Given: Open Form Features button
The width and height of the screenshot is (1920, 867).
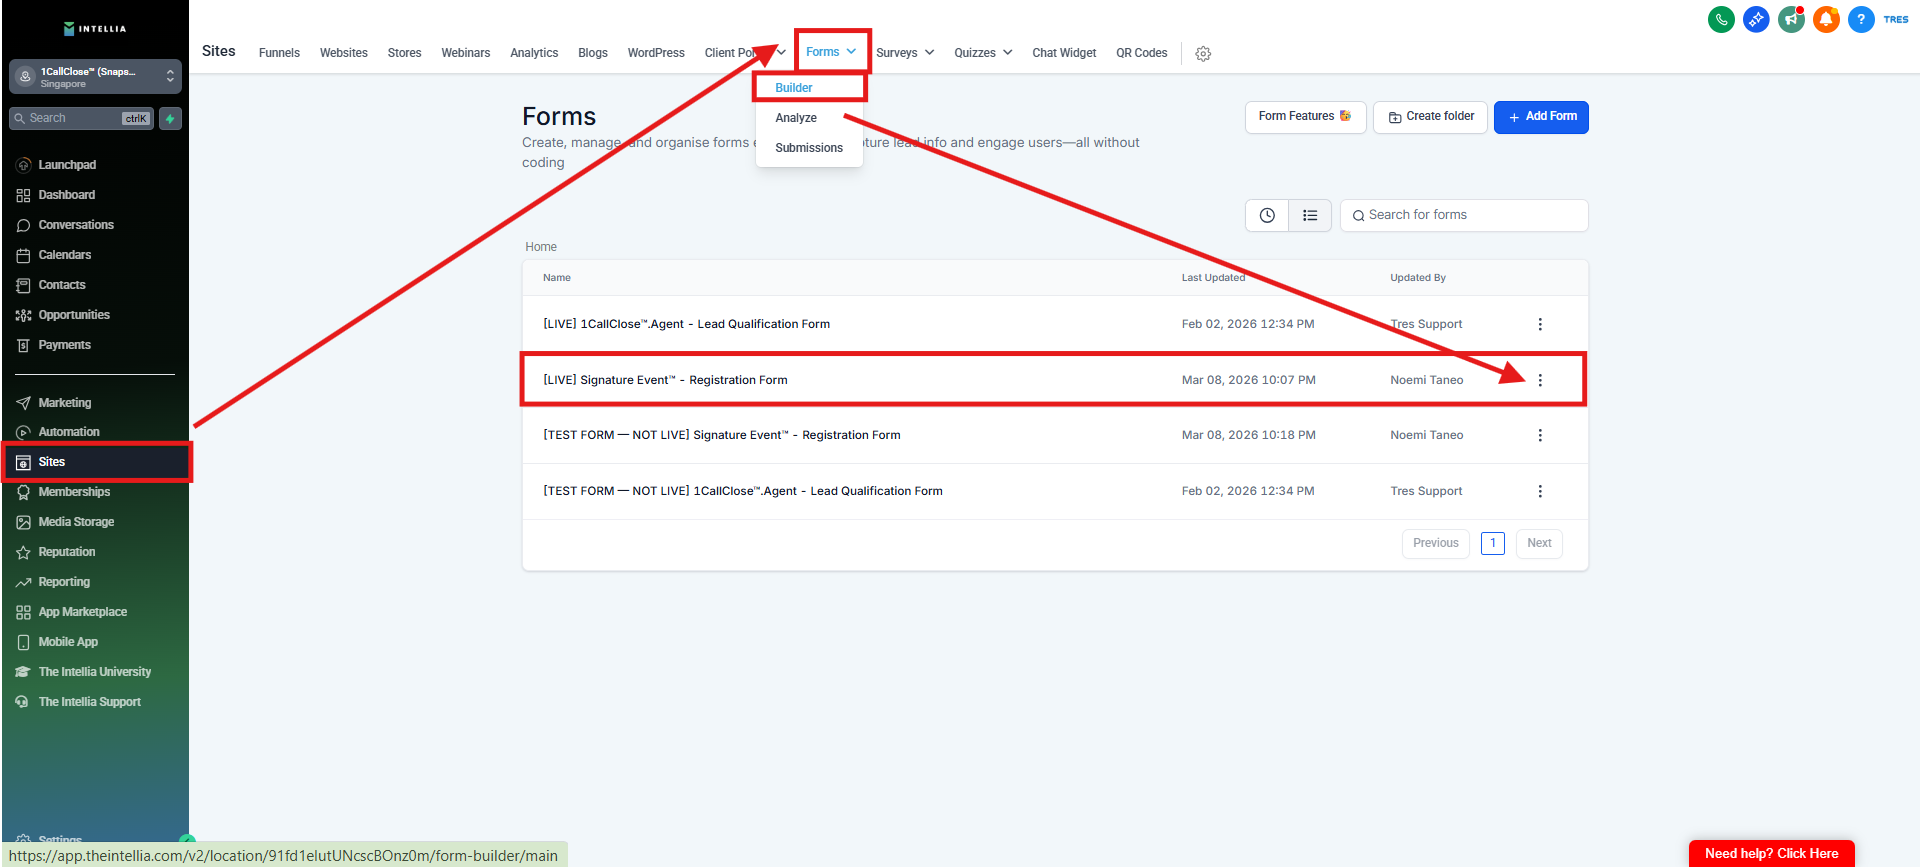Looking at the screenshot, I should tap(1305, 117).
